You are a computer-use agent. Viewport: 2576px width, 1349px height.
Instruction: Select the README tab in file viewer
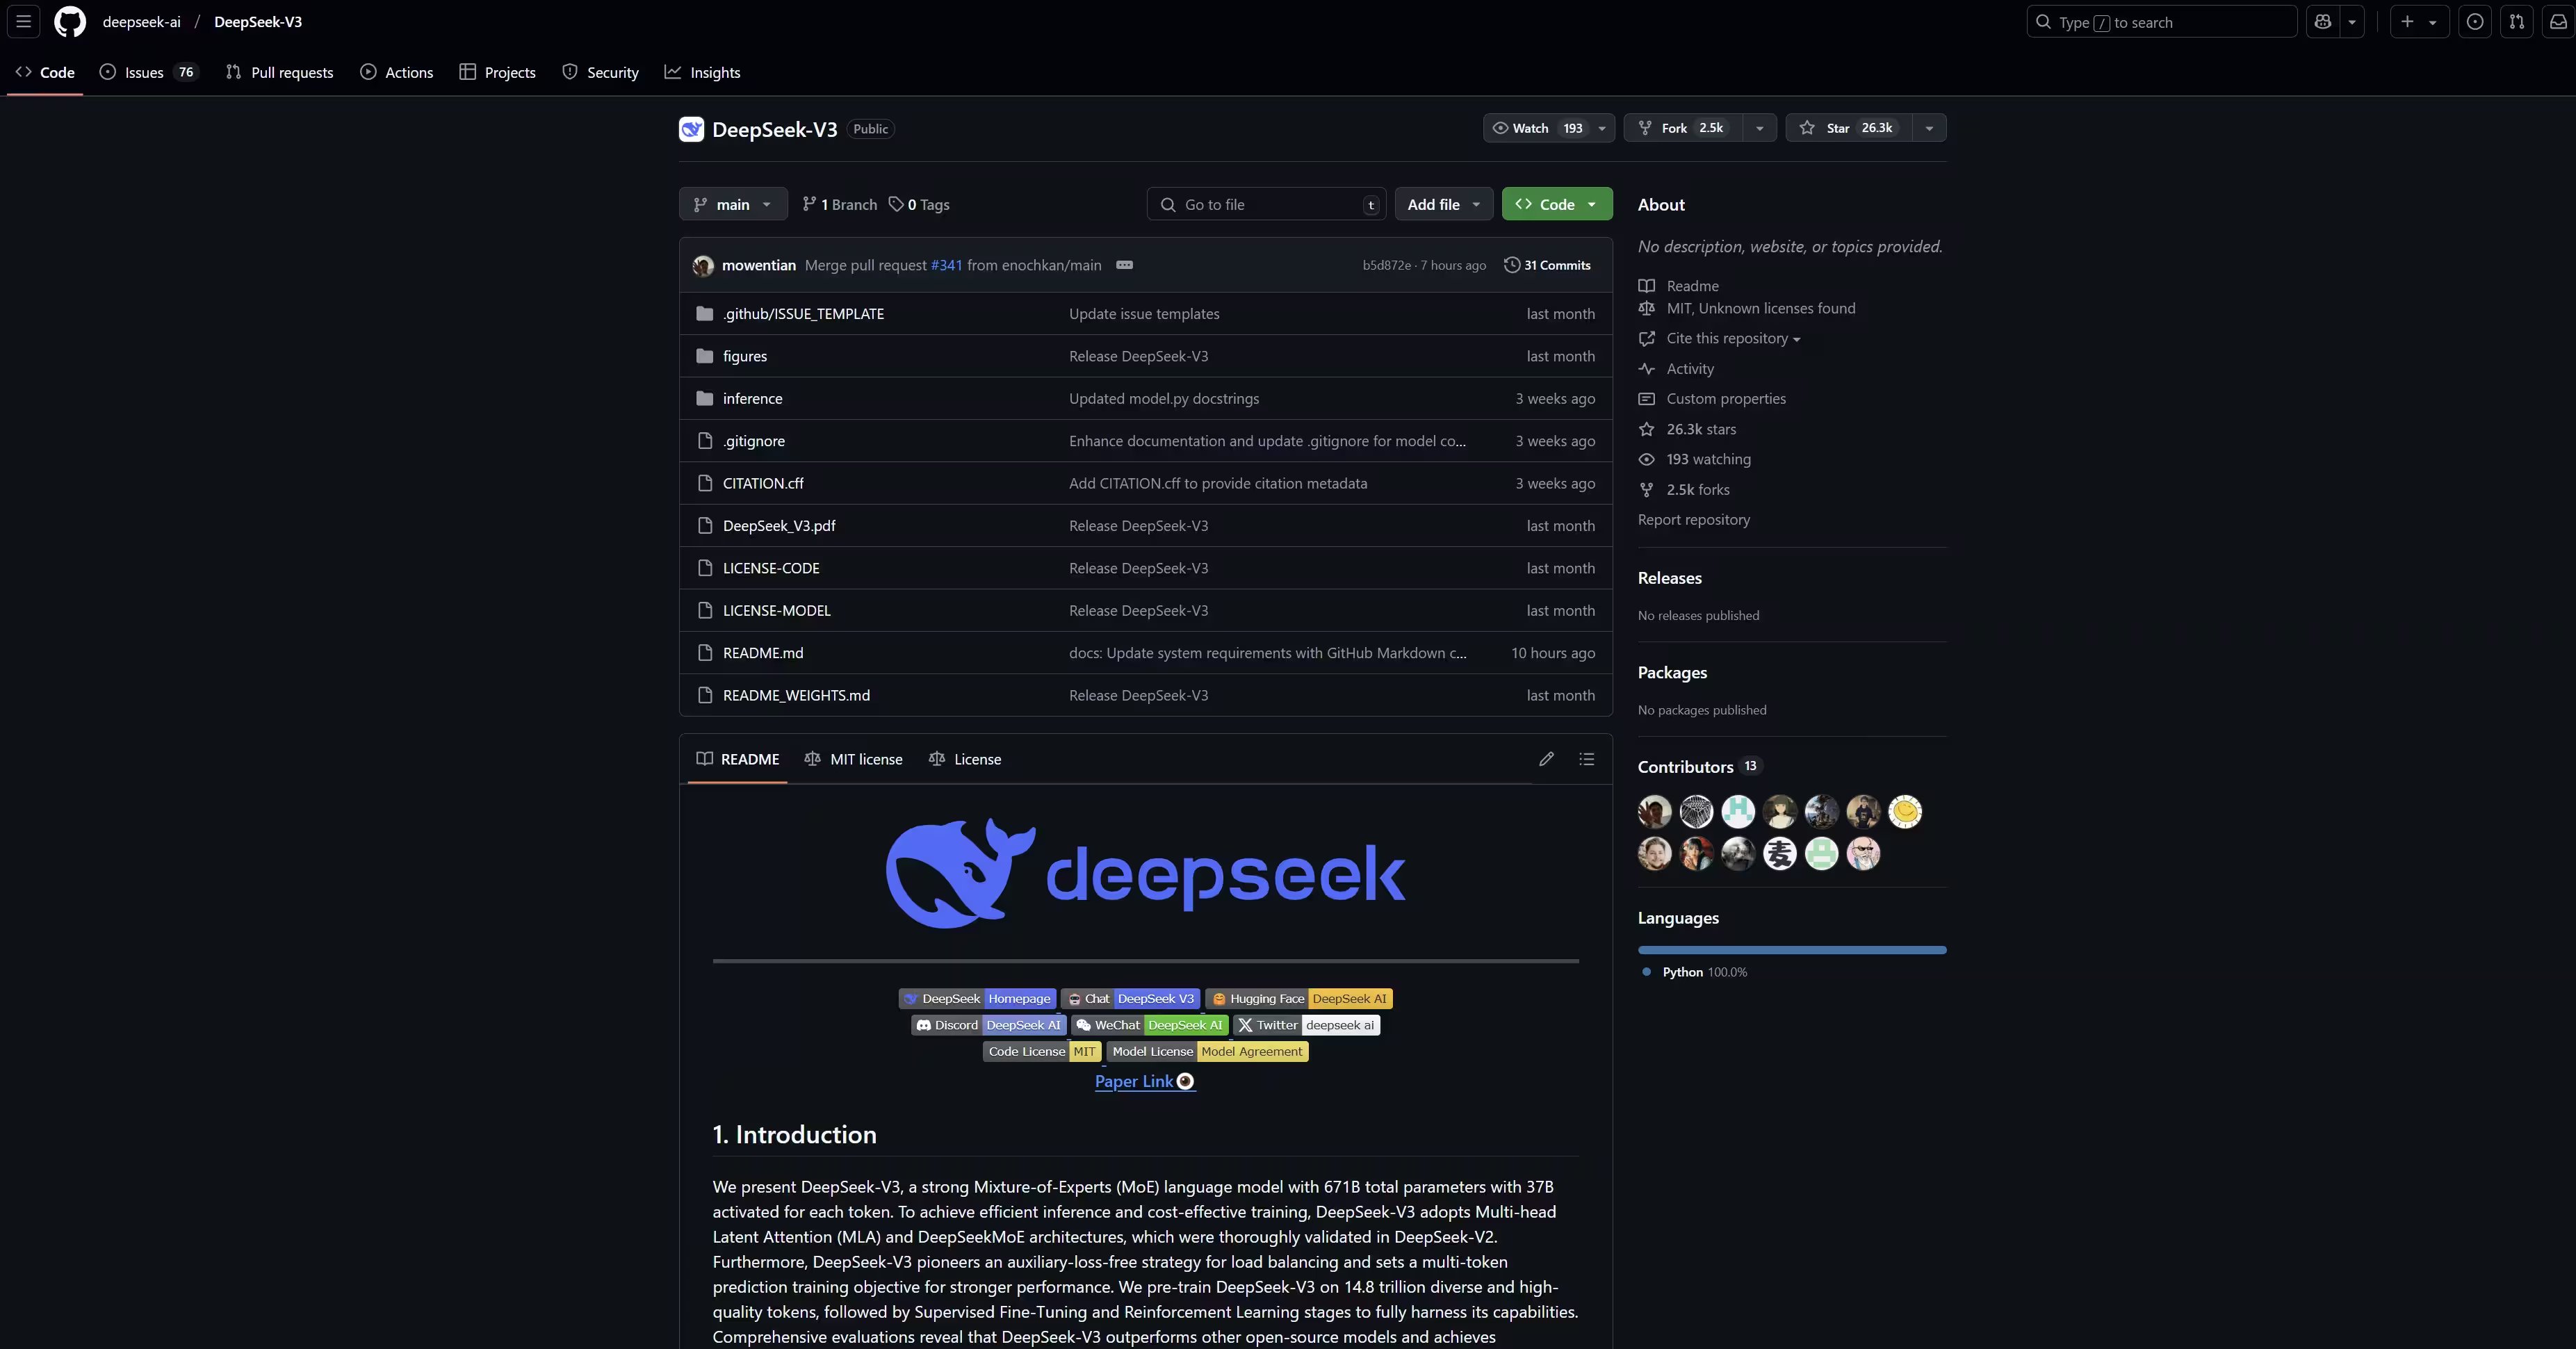(x=738, y=759)
